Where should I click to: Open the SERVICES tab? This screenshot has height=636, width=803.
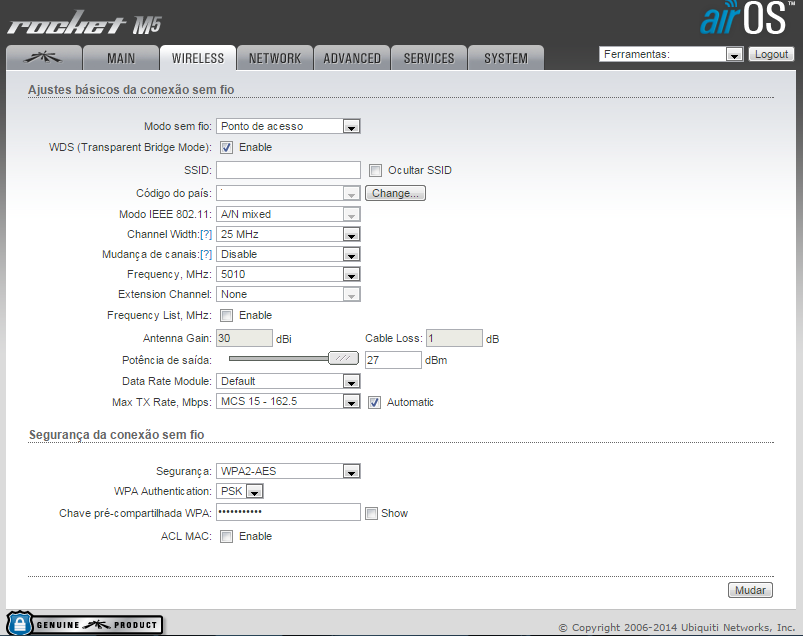(x=429, y=58)
